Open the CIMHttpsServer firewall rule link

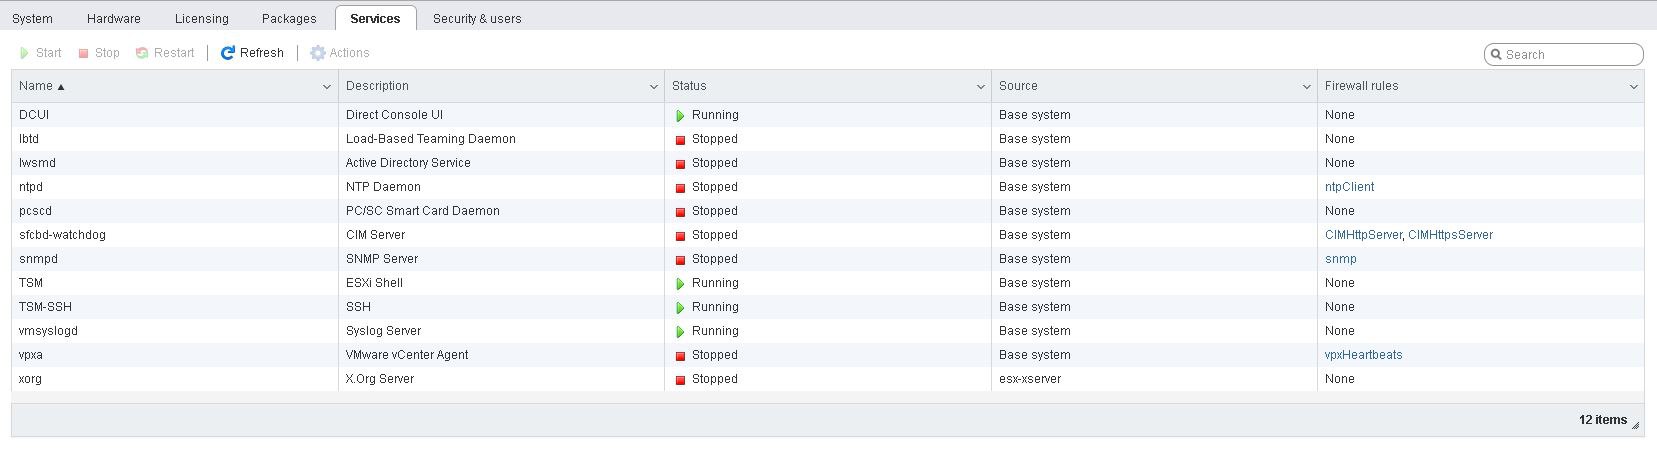(x=1450, y=235)
